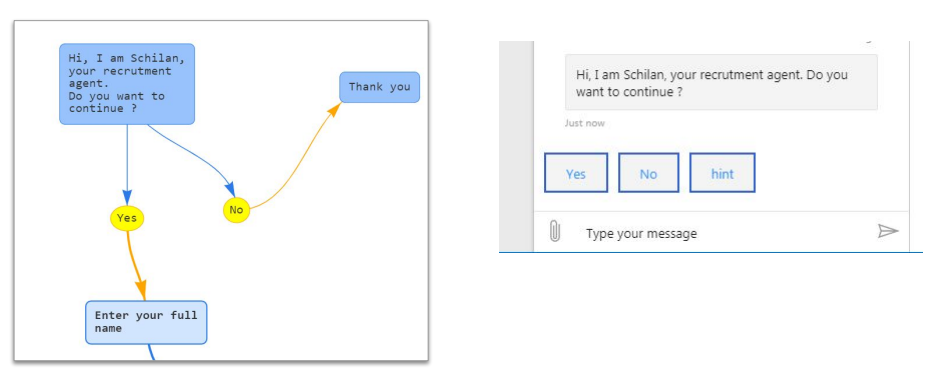Image resolution: width=934 pixels, height=373 pixels.
Task: Click the gray strip left of the chat
Action: (516, 146)
